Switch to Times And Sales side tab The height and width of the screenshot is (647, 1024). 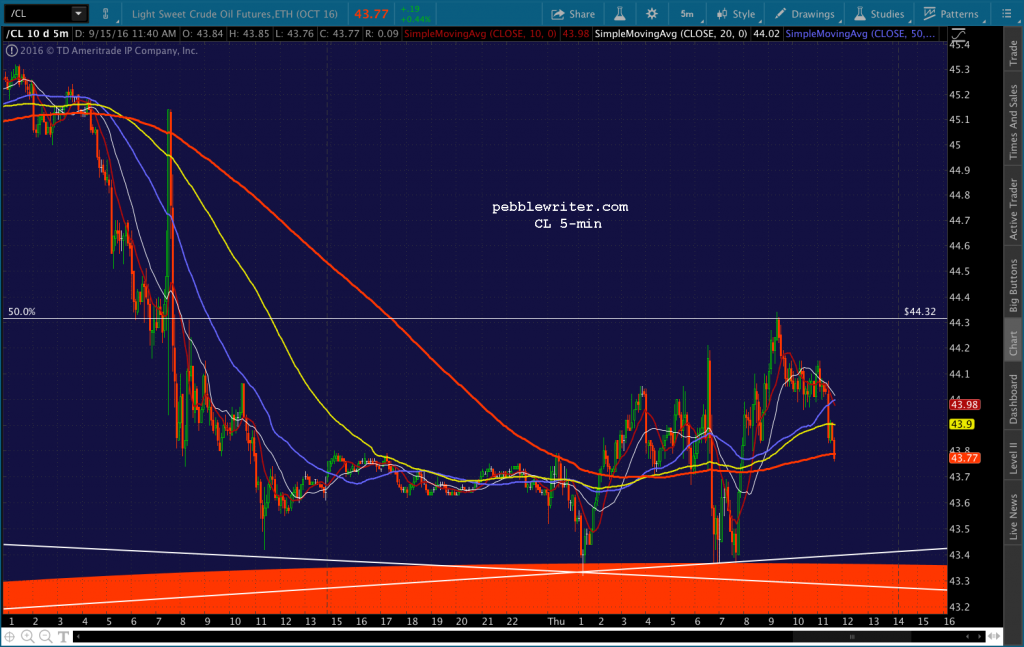(1014, 122)
